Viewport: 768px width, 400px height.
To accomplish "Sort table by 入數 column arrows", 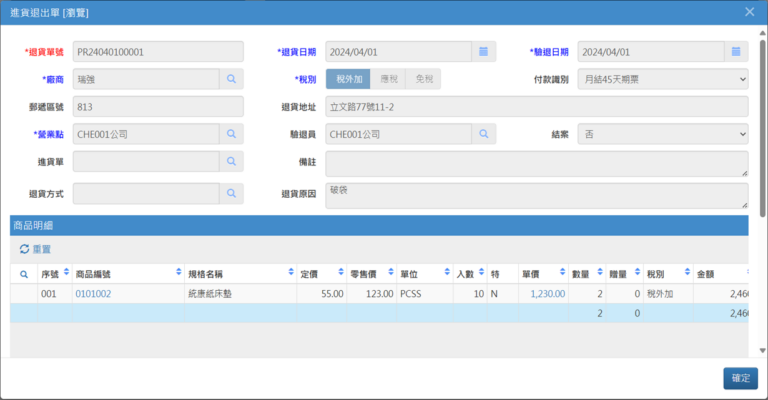I will tap(481, 272).
